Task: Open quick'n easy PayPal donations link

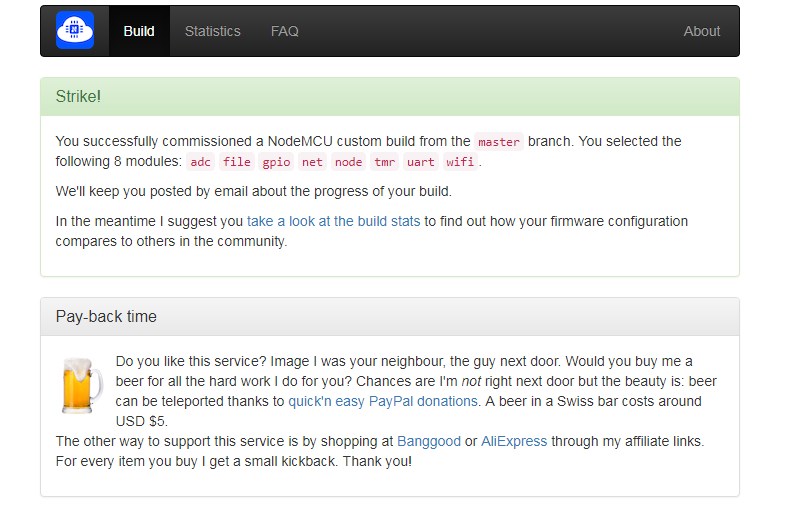Action: point(383,401)
